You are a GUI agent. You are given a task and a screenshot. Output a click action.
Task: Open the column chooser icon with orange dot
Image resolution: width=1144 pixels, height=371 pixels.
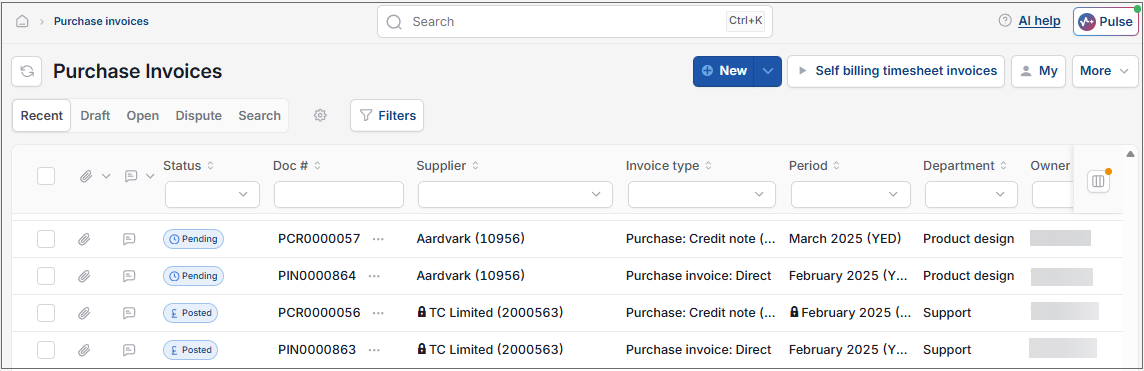pos(1098,181)
